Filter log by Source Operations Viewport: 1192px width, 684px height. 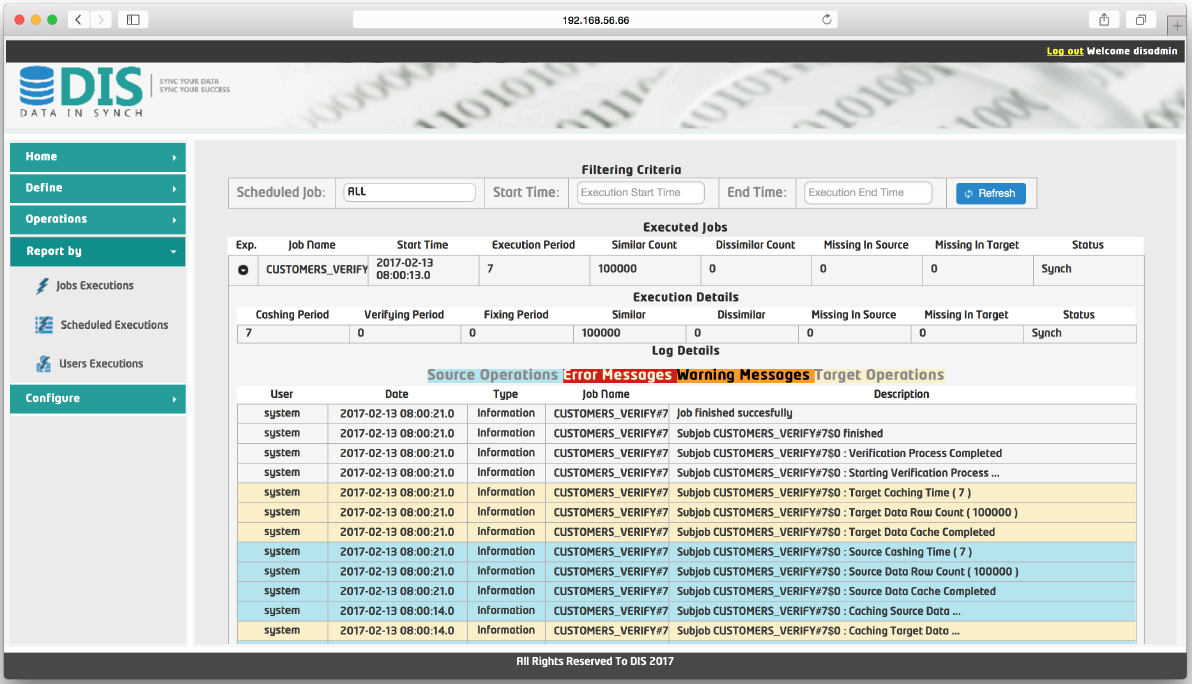pyautogui.click(x=493, y=375)
